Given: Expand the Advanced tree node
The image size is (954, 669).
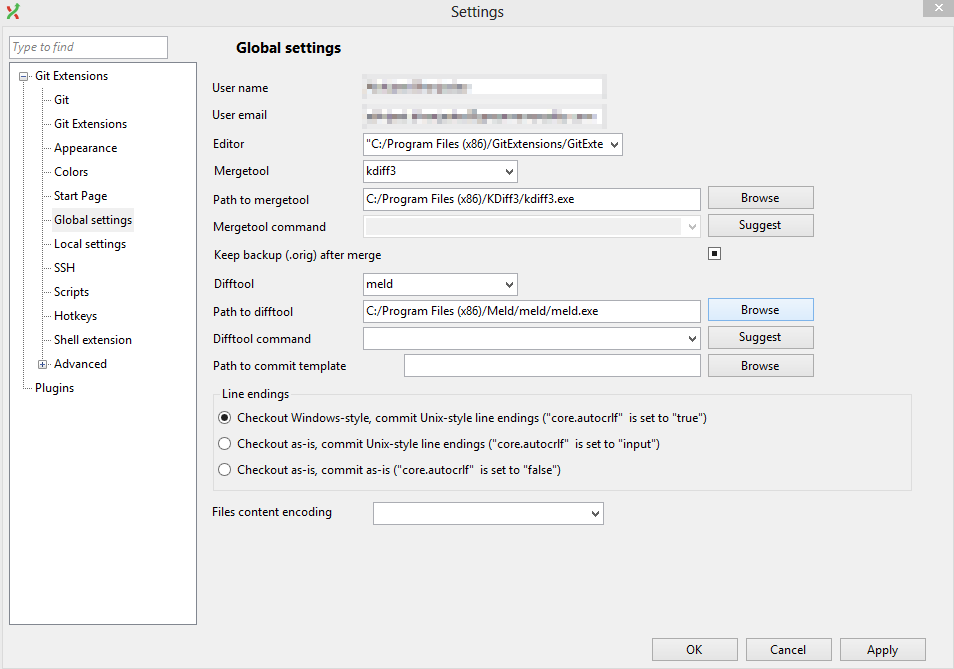Looking at the screenshot, I should tap(43, 364).
